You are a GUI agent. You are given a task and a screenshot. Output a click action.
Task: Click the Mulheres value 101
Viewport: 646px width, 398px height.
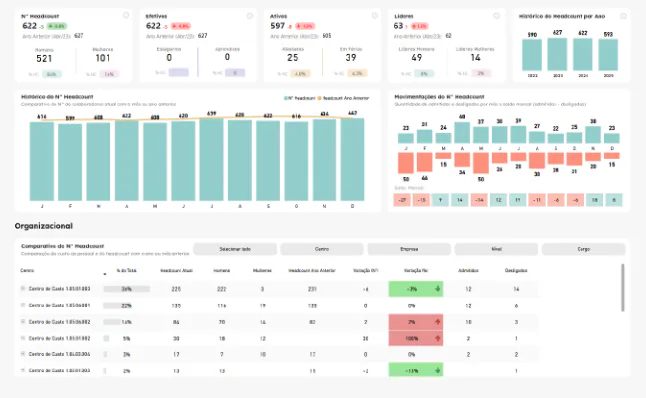pos(103,58)
